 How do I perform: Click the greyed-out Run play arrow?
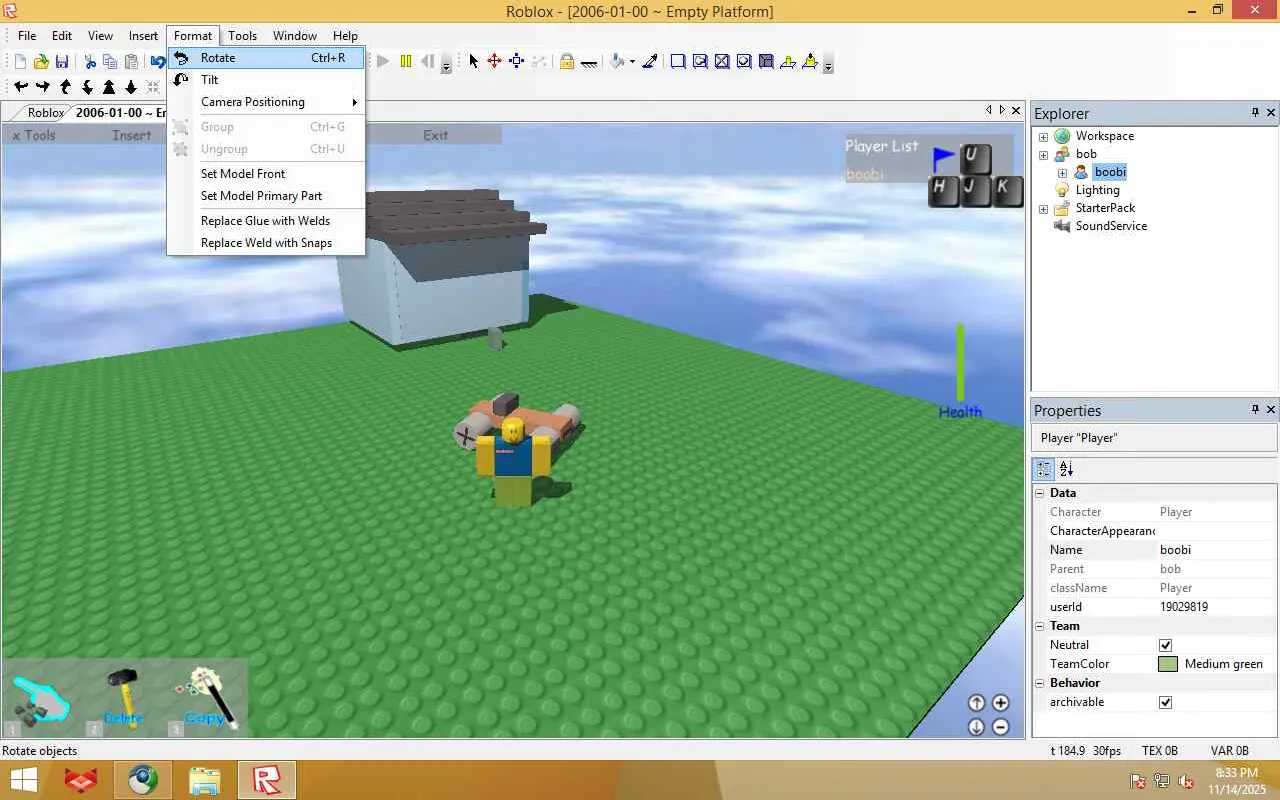pyautogui.click(x=383, y=62)
